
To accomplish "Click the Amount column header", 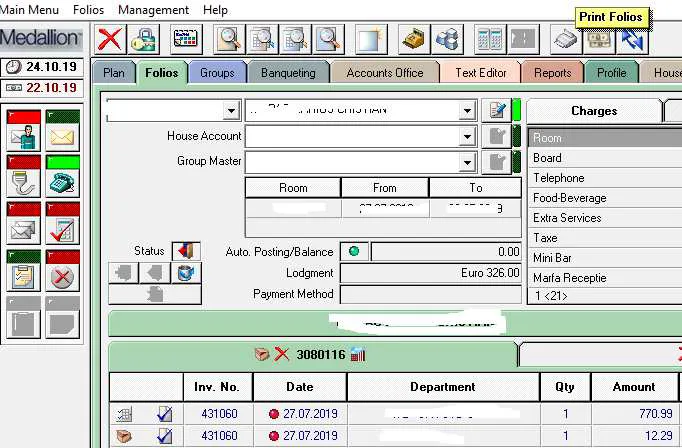I will coord(634,387).
